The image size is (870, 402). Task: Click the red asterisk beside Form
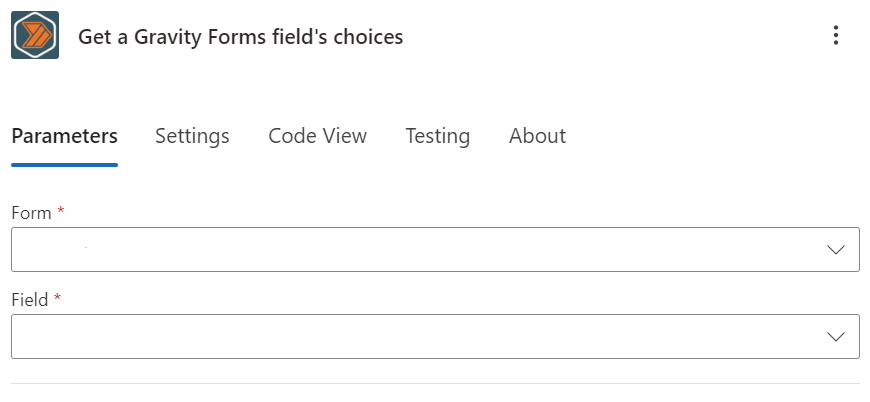(60, 211)
